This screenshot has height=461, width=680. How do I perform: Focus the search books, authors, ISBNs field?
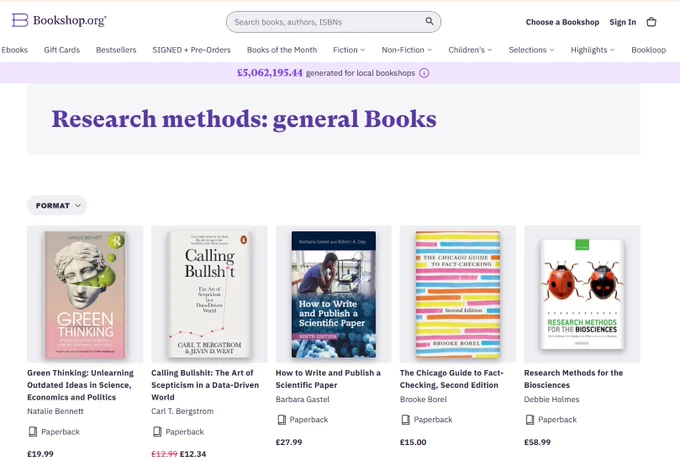click(333, 22)
